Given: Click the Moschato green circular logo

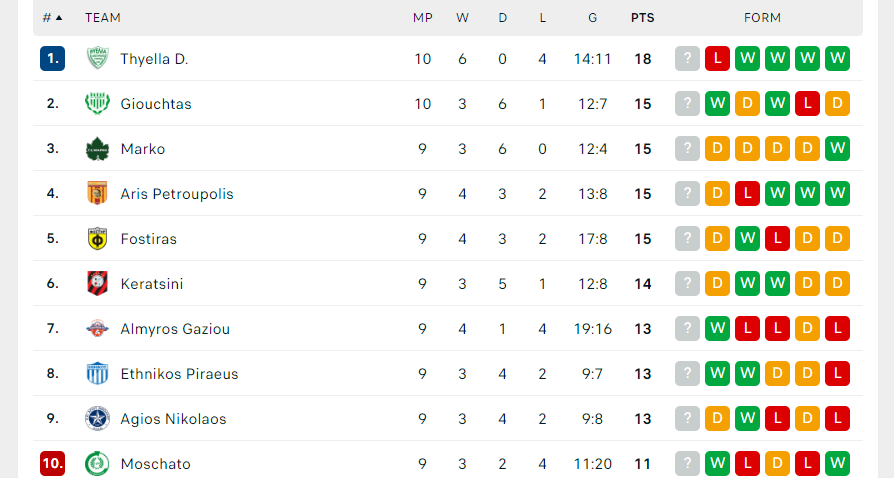Looking at the screenshot, I should tap(97, 464).
